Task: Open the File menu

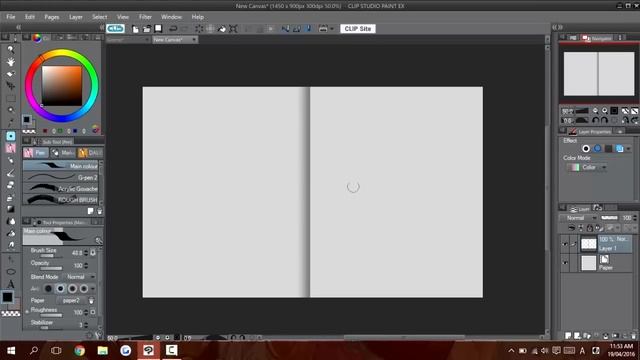Action: pyautogui.click(x=11, y=17)
